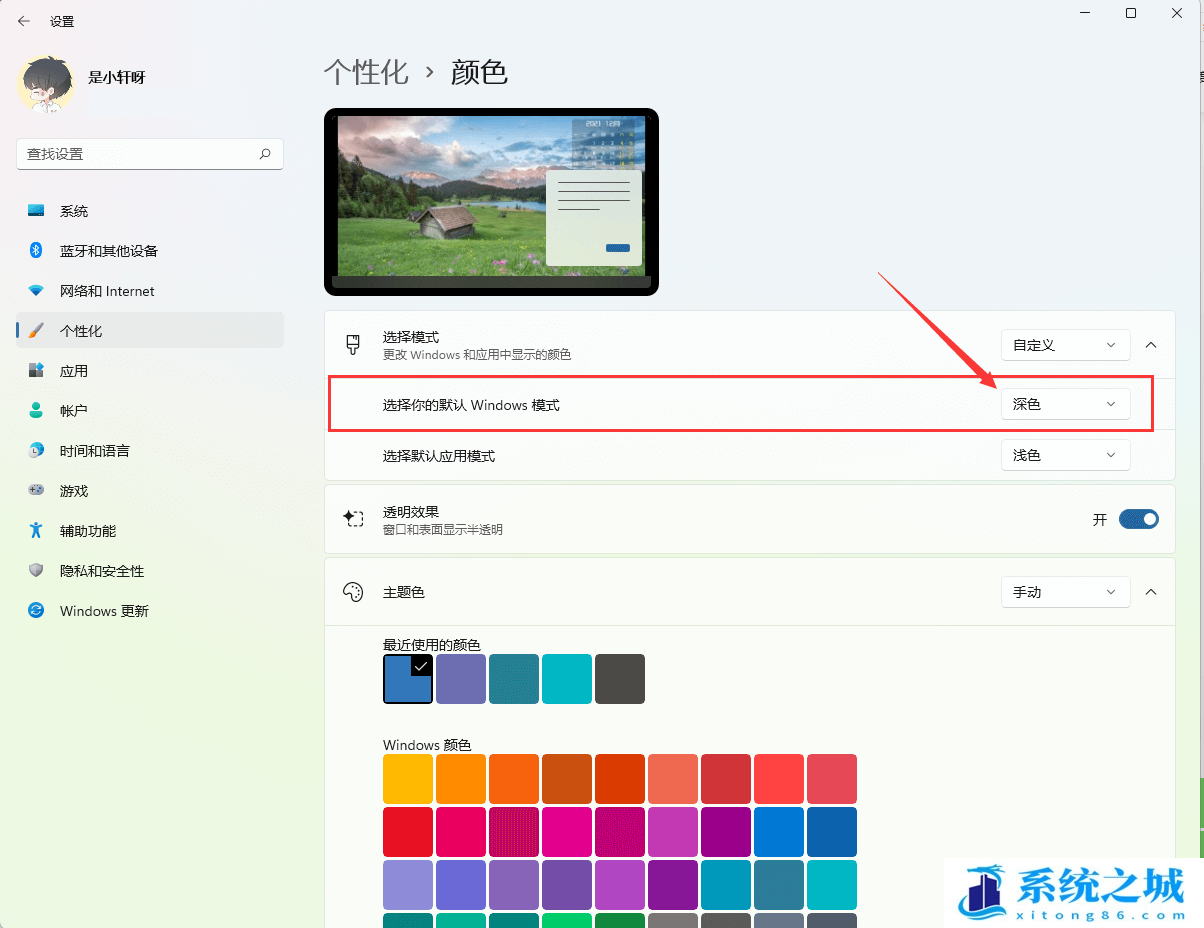The height and width of the screenshot is (928, 1204).
Task: Click the Windows 颜色 heading
Action: 427,745
